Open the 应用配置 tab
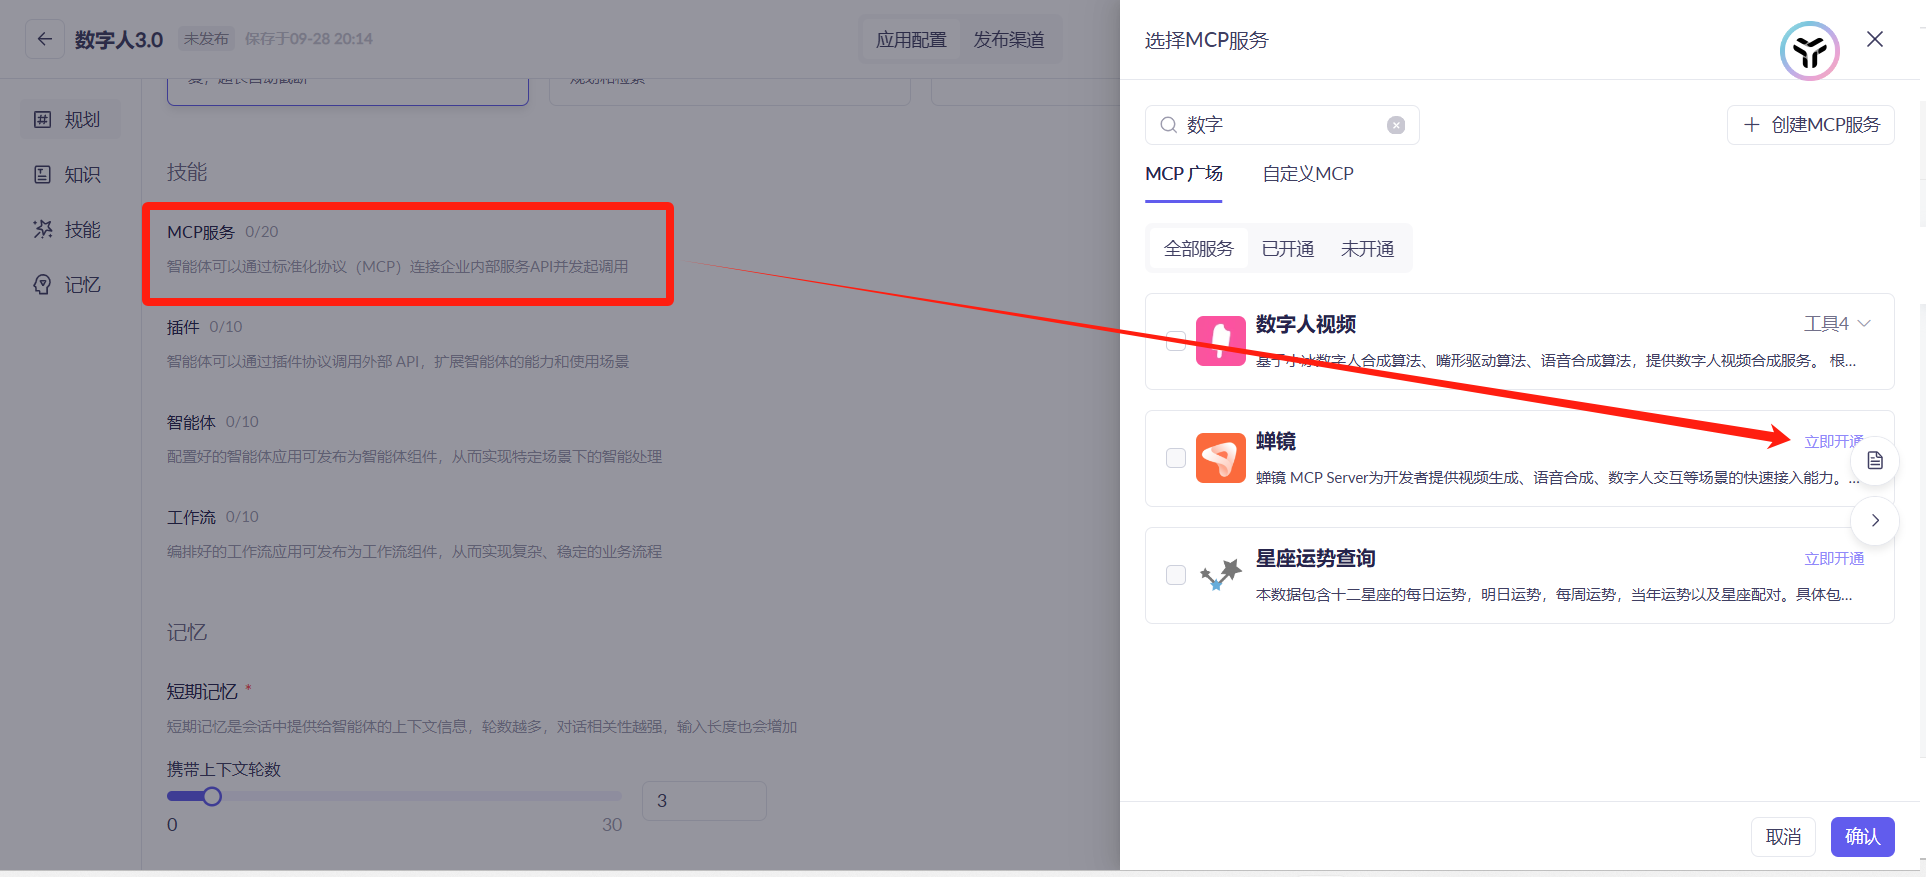 coord(911,40)
